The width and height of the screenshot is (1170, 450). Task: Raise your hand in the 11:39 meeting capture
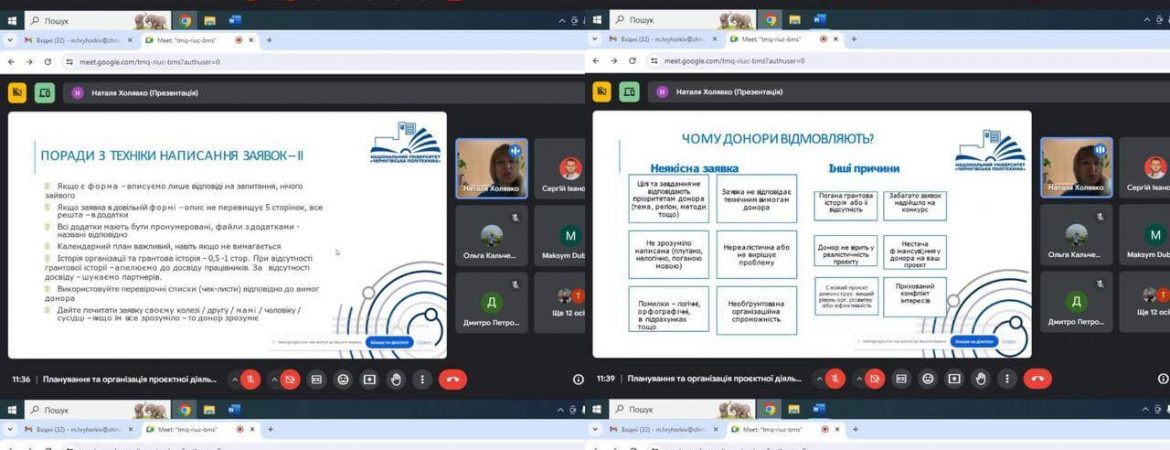[x=981, y=379]
